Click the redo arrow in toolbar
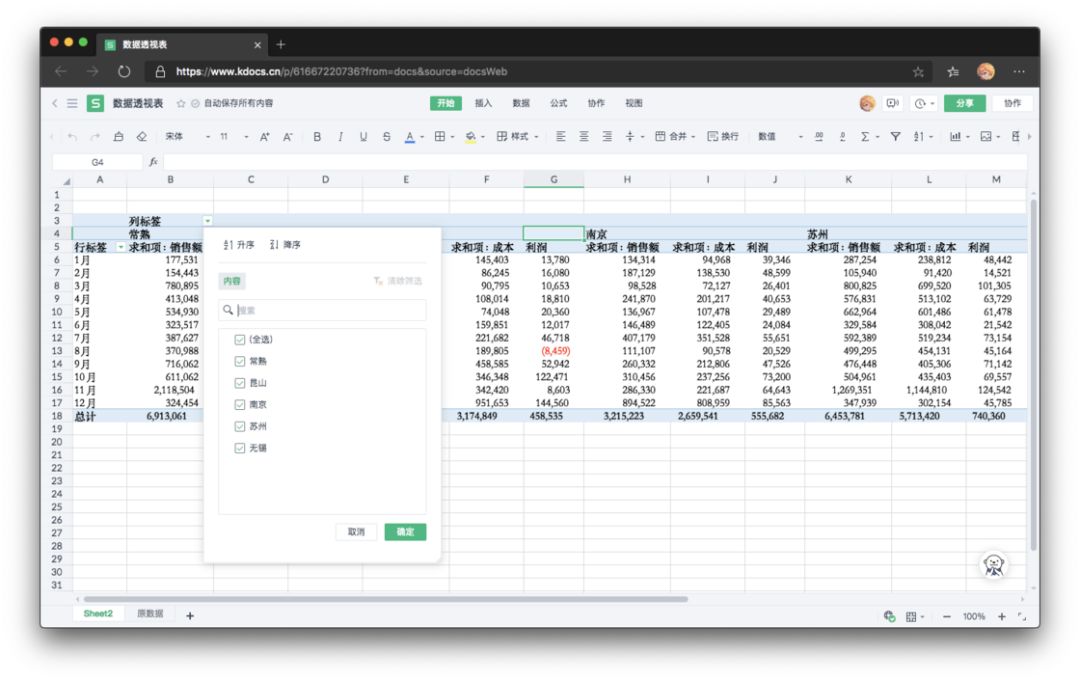The height and width of the screenshot is (681, 1080). (95, 137)
